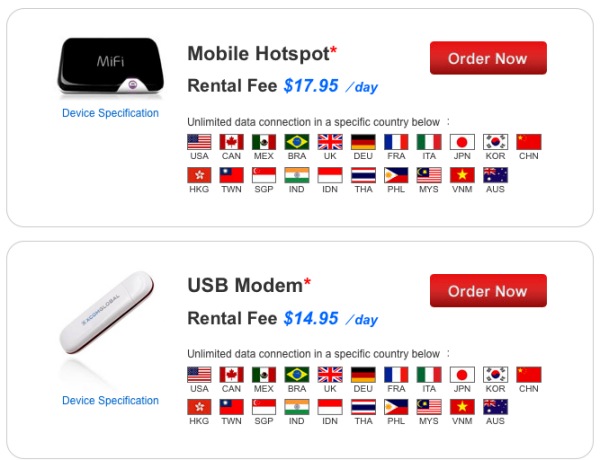This screenshot has height=460, width=600.
Task: Choose UK flag in USB Modem section
Action: pos(330,375)
